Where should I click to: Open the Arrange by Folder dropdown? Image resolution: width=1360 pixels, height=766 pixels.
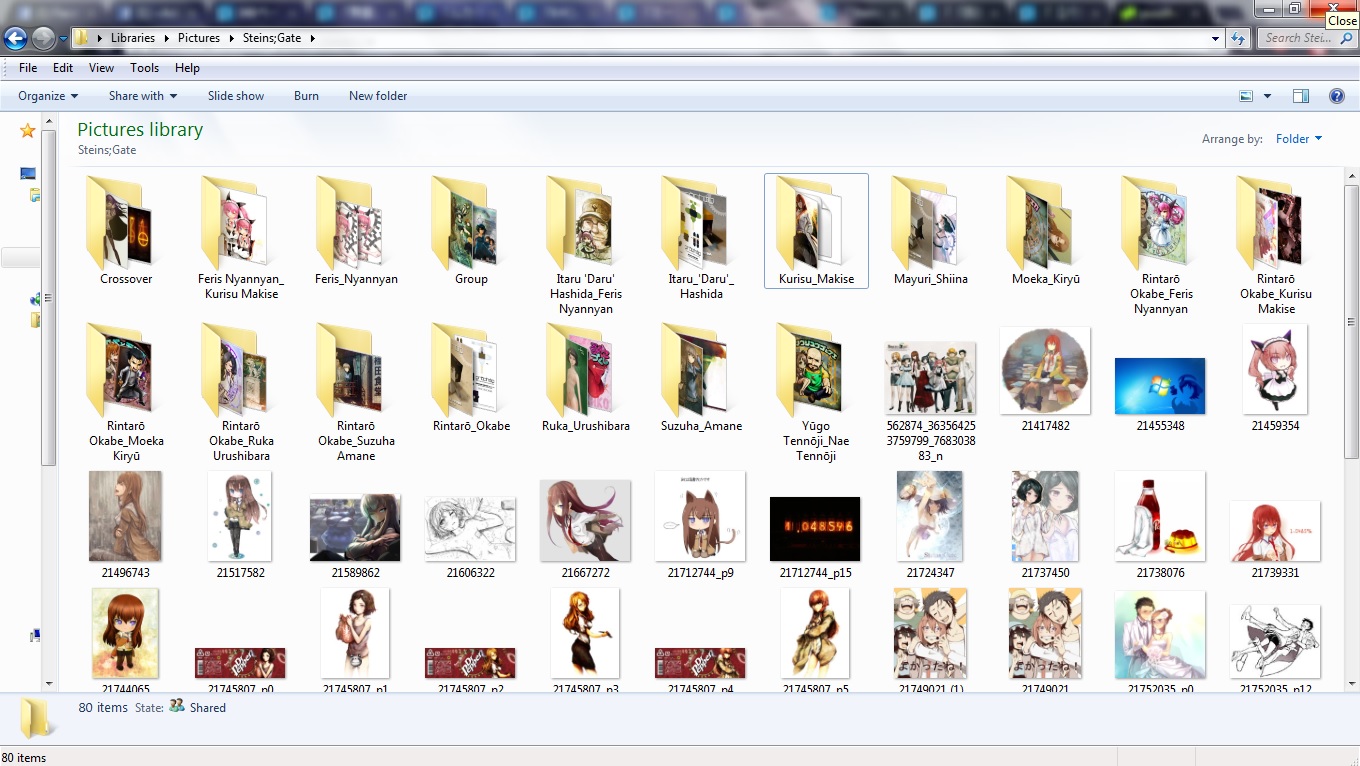click(x=1299, y=139)
